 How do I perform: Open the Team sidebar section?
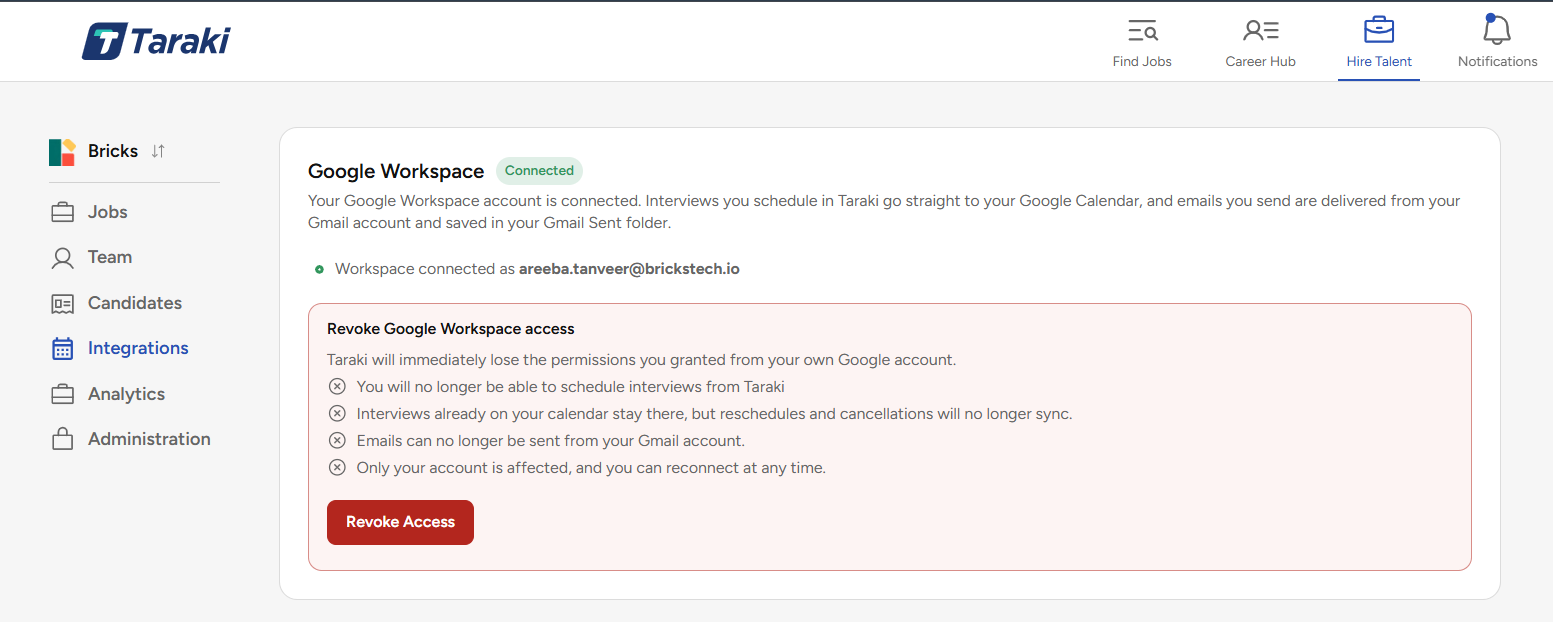pos(110,257)
